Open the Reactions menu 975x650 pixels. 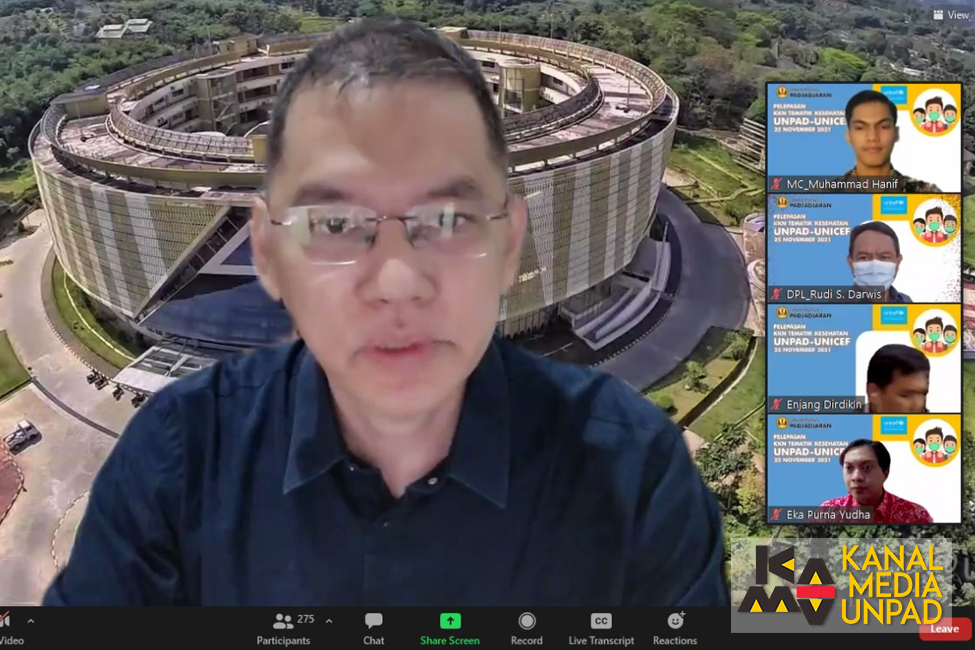[x=675, y=628]
